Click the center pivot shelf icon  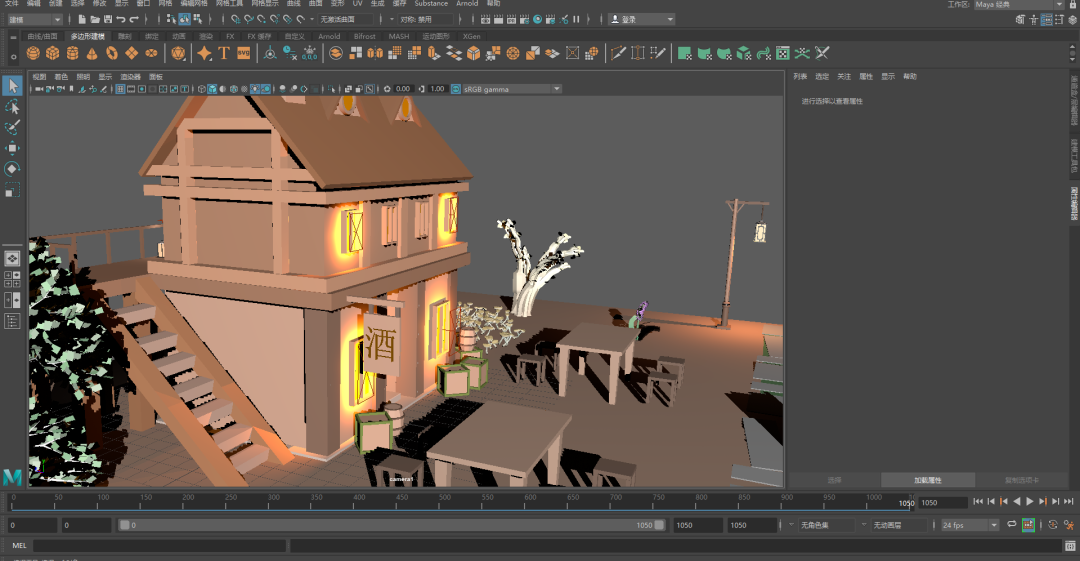(270, 53)
